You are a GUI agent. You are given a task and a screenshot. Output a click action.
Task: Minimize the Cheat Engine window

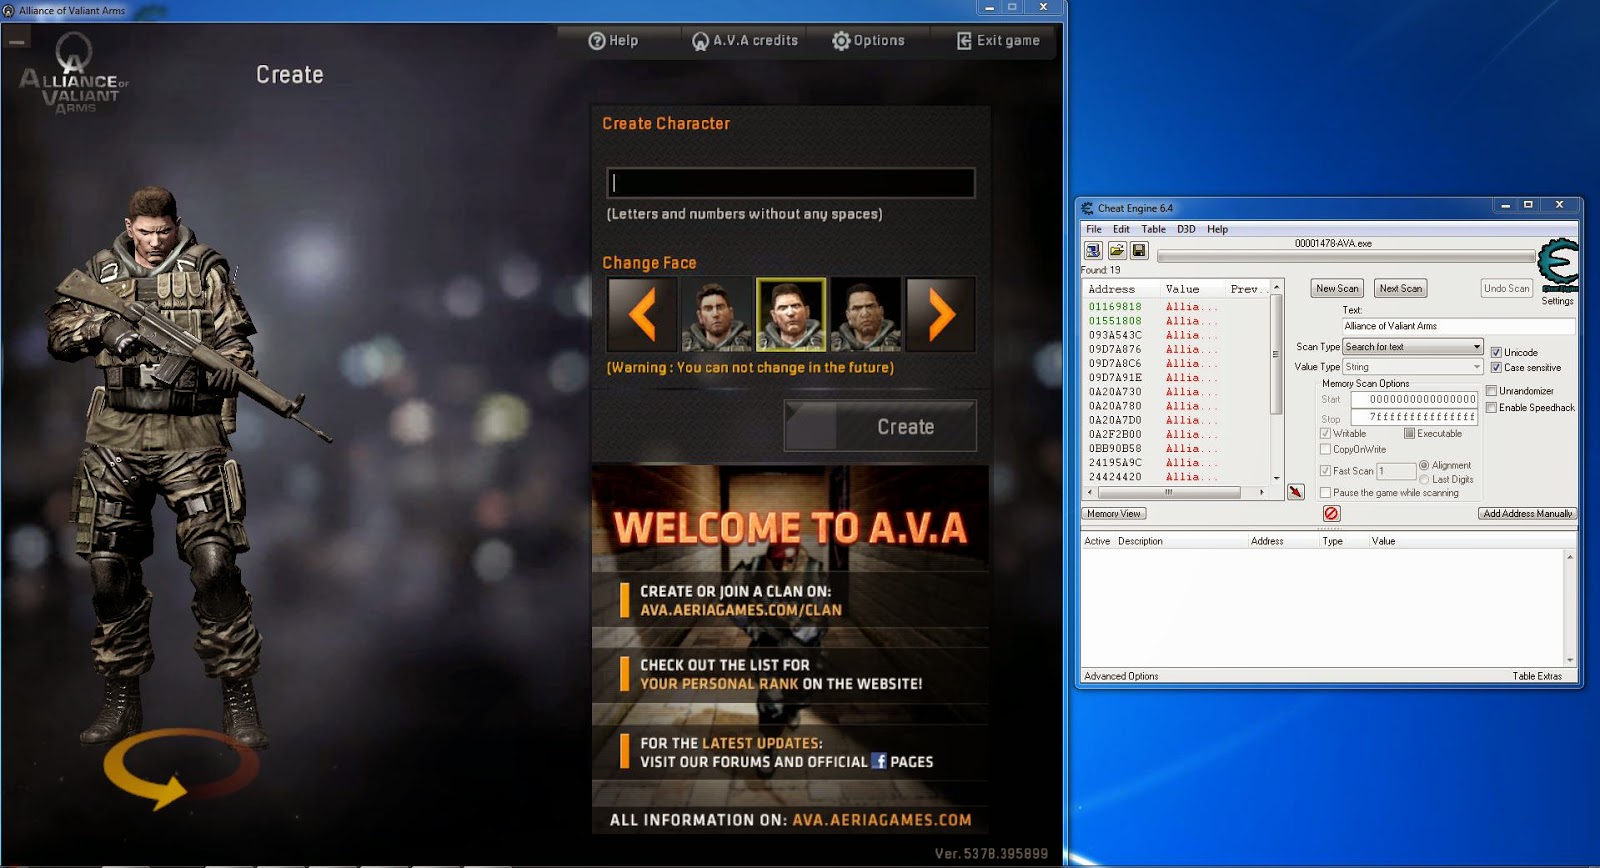[x=1505, y=205]
